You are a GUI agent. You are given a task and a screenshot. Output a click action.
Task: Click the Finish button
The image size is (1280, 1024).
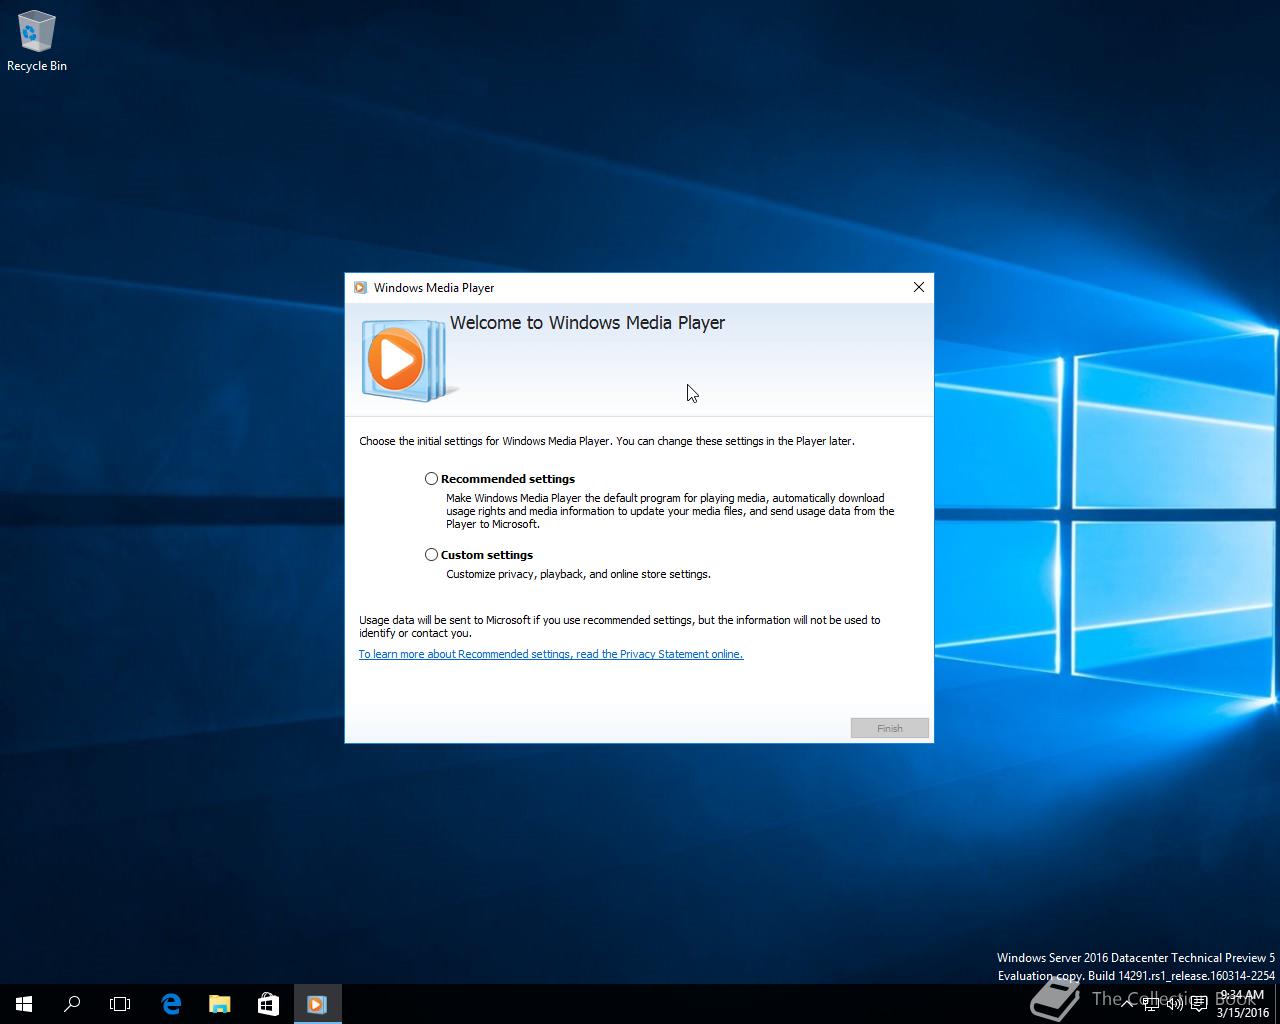[x=890, y=728]
